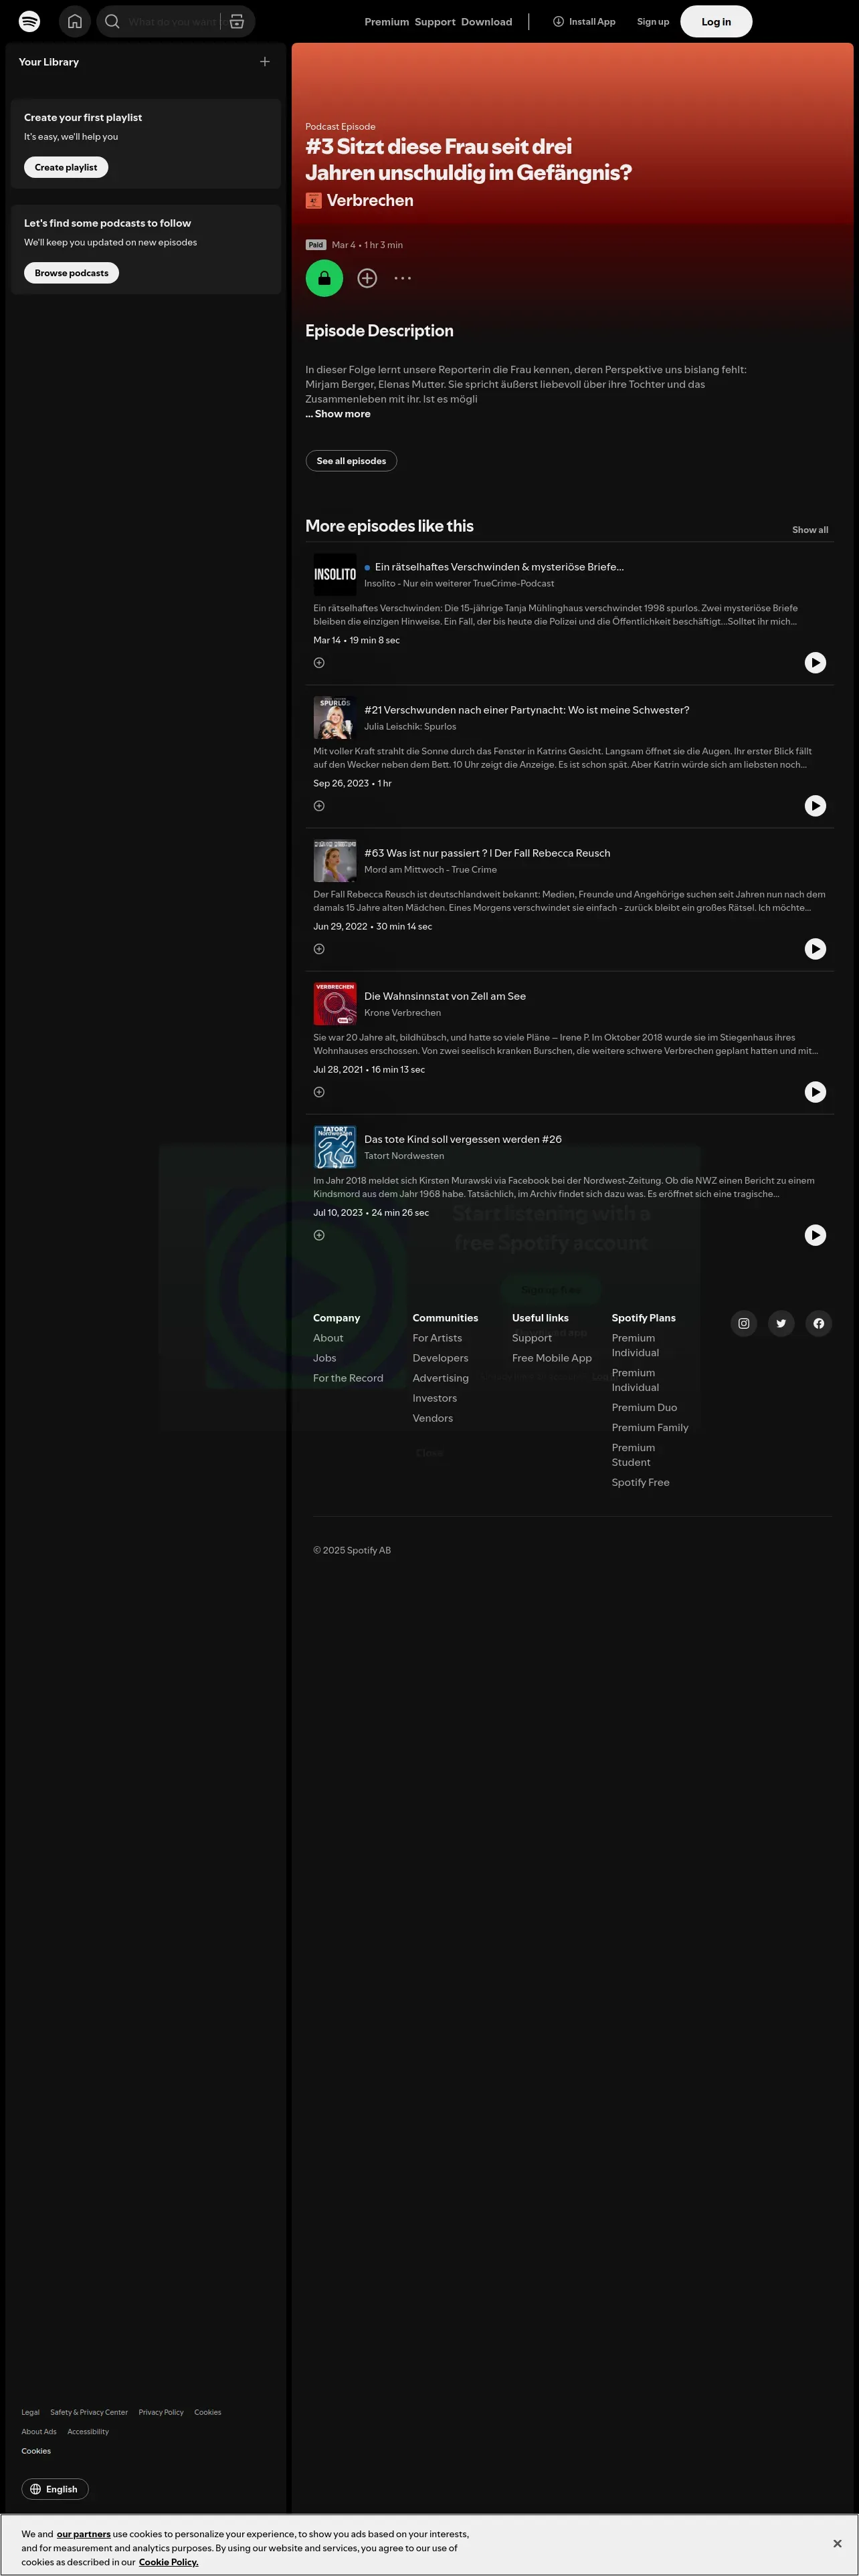This screenshot has height=2576, width=859.
Task: Click the green locked play button
Action: [x=324, y=278]
